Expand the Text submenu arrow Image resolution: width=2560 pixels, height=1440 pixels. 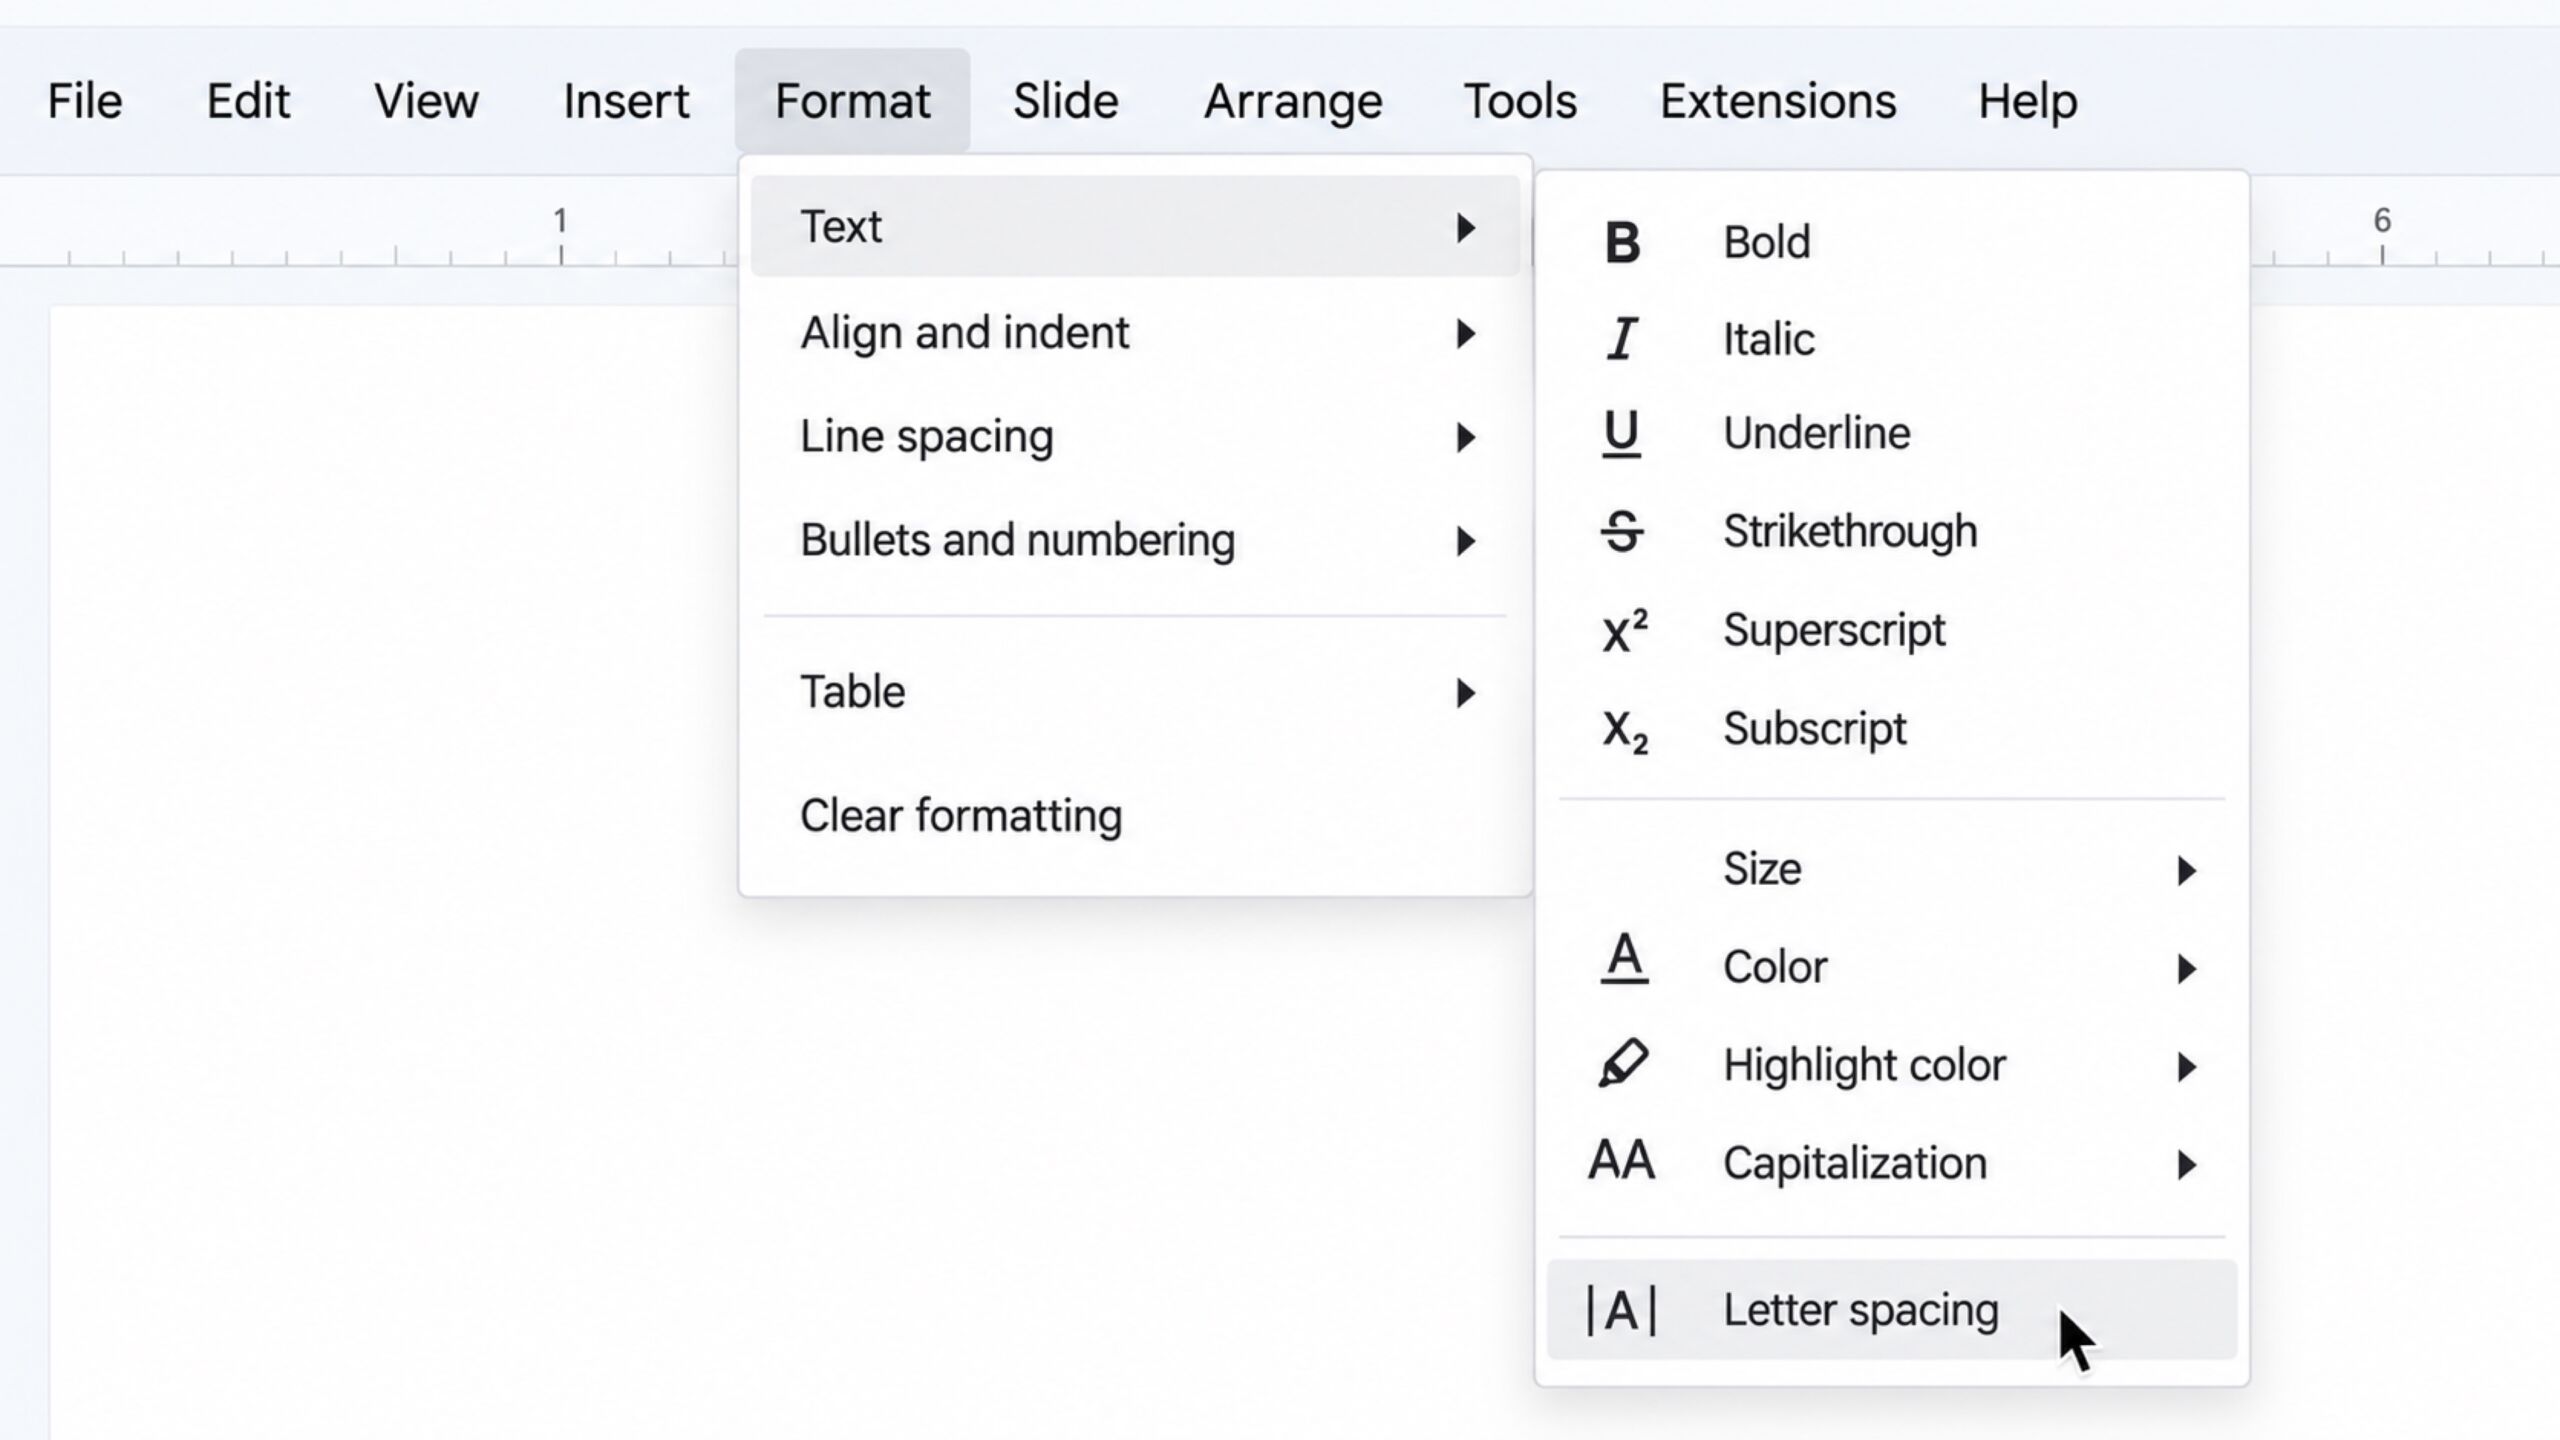[x=1465, y=228]
